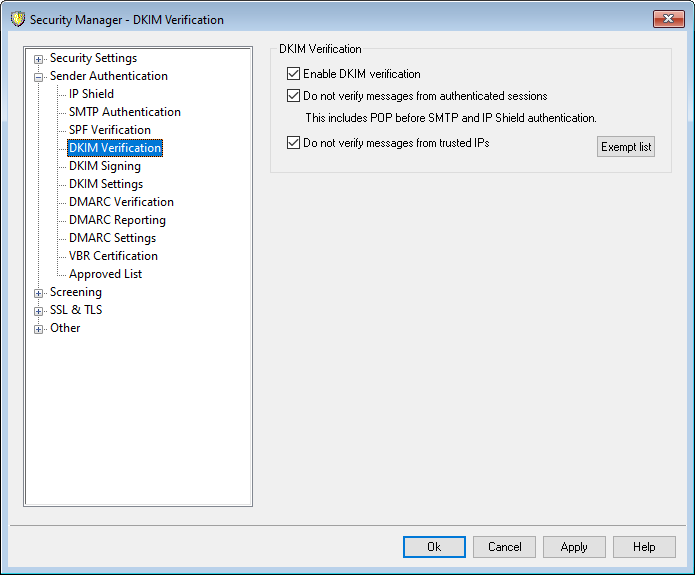This screenshot has height=575, width=695.
Task: Toggle Do not verify messages from trusted IPs
Action: (293, 143)
